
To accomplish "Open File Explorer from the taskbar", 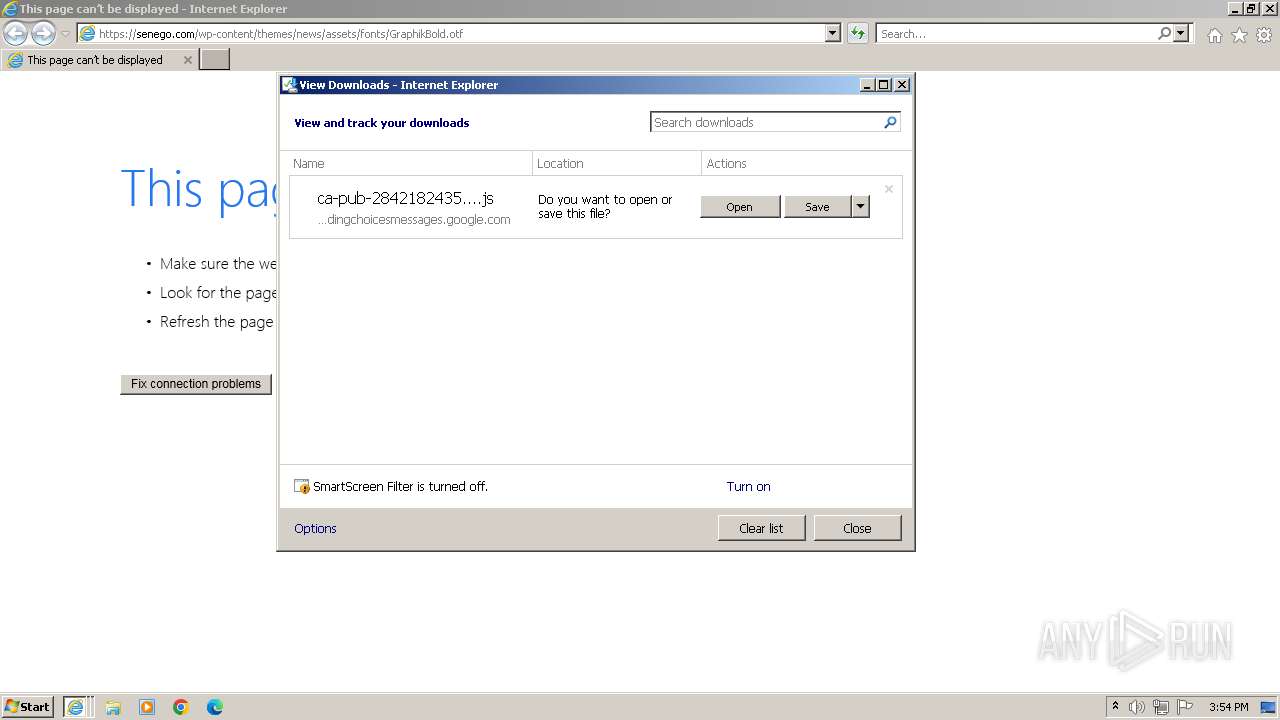I will pos(113,707).
